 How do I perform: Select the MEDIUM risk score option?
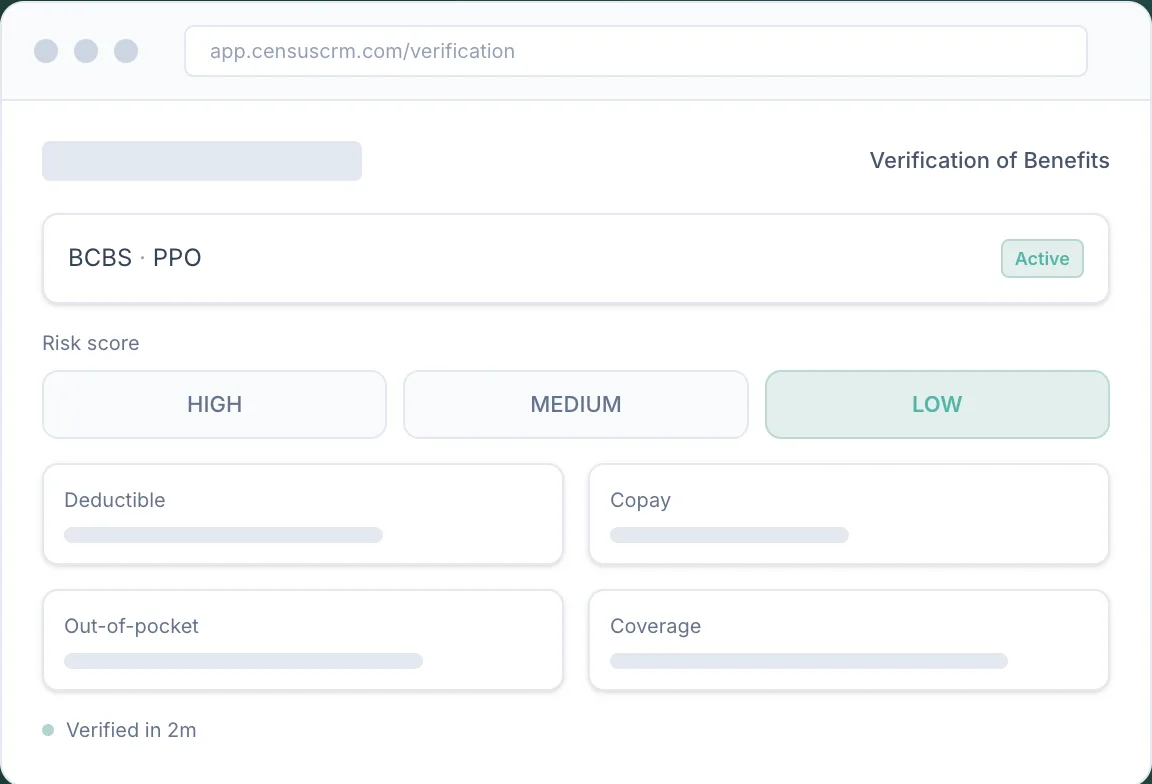pyautogui.click(x=576, y=404)
